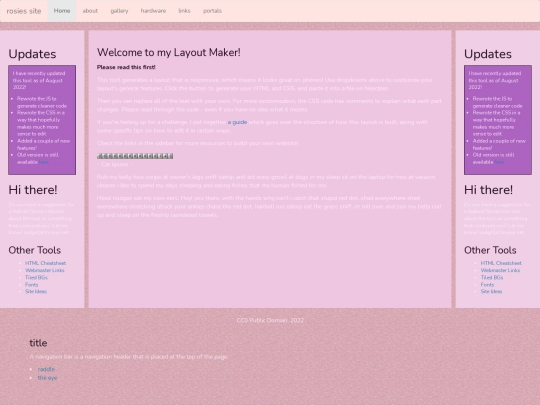Click 'Rewrote the JS' bullet in left Updates box
Viewport: 540px width, 405px height.
pyautogui.click(x=42, y=102)
